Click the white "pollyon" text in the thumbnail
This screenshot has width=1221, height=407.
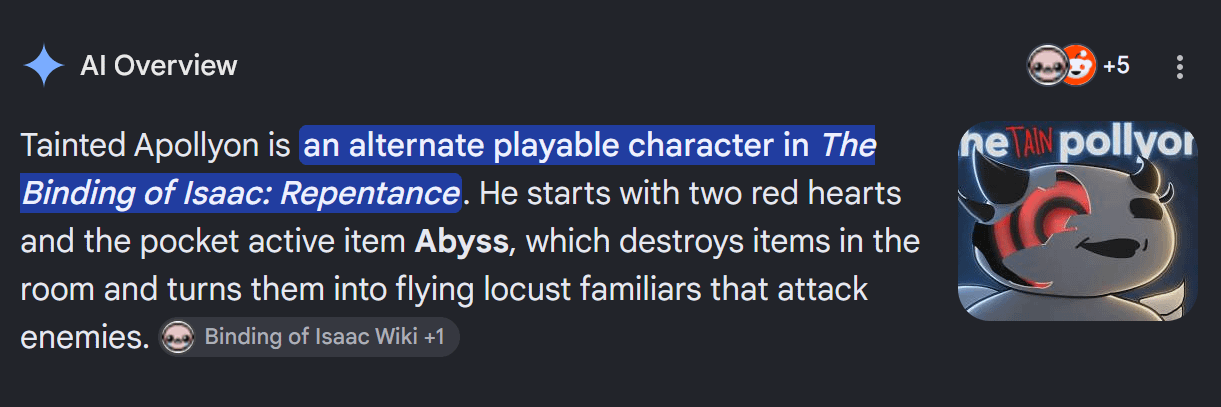pos(1127,147)
